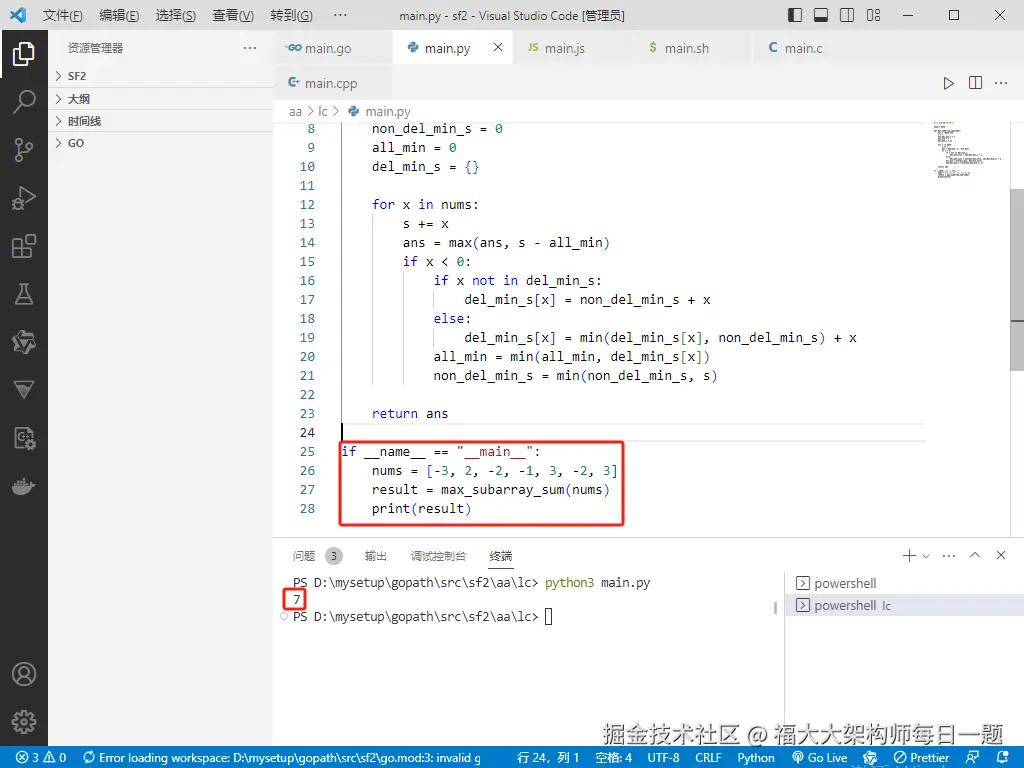This screenshot has height=768, width=1024.
Task: Split the editor to the right
Action: [975, 83]
